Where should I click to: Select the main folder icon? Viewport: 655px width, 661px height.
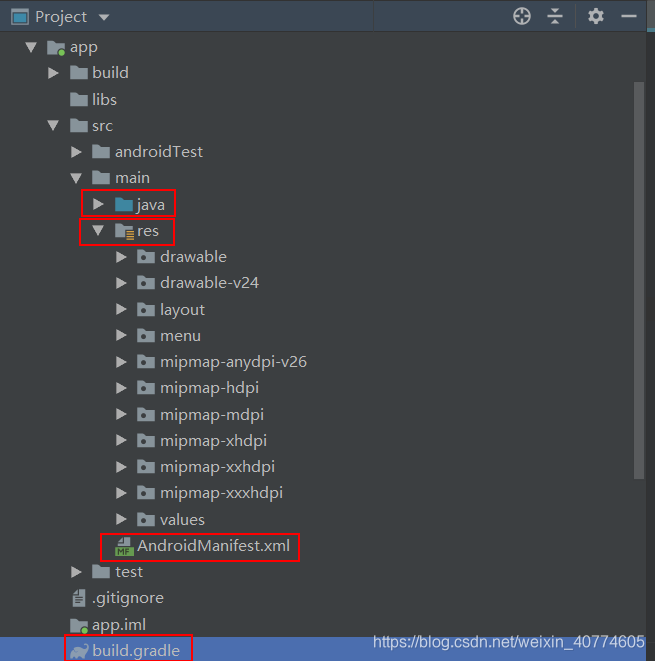tap(101, 178)
